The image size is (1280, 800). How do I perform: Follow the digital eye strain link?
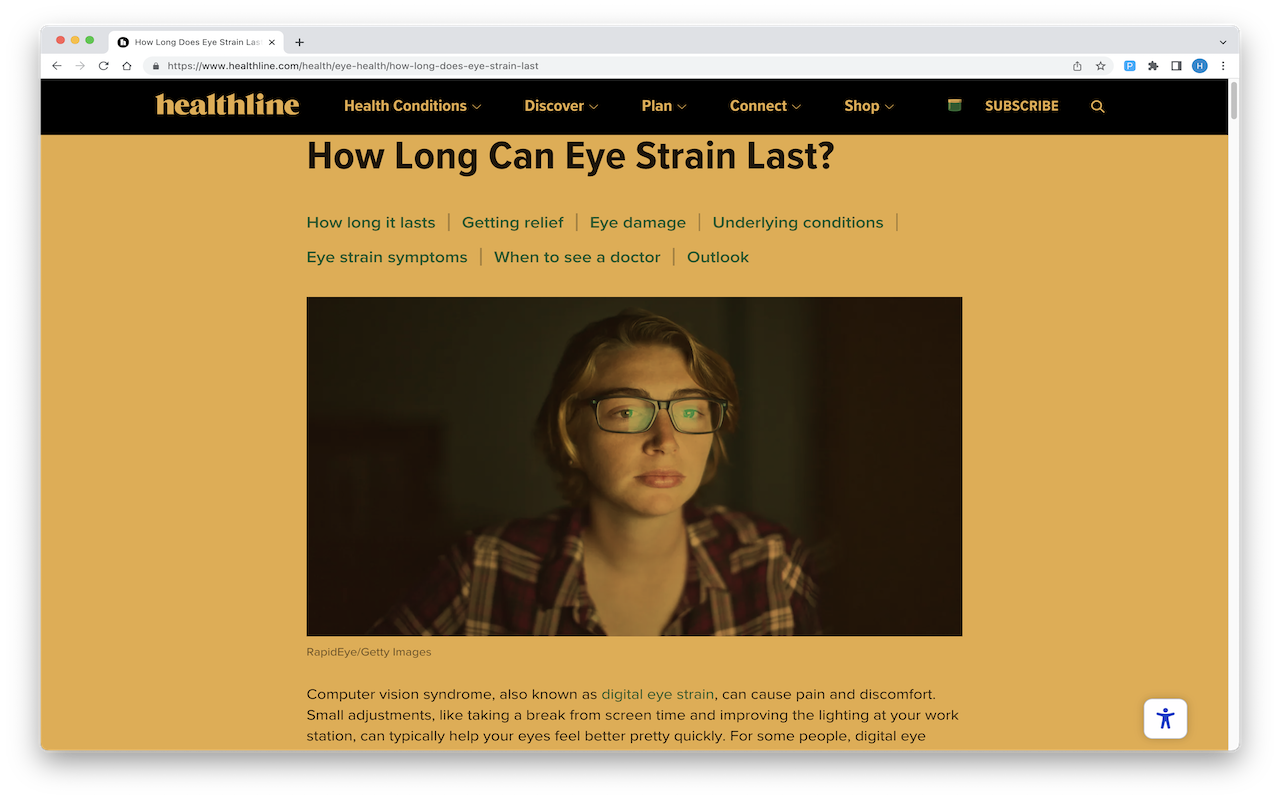tap(658, 694)
